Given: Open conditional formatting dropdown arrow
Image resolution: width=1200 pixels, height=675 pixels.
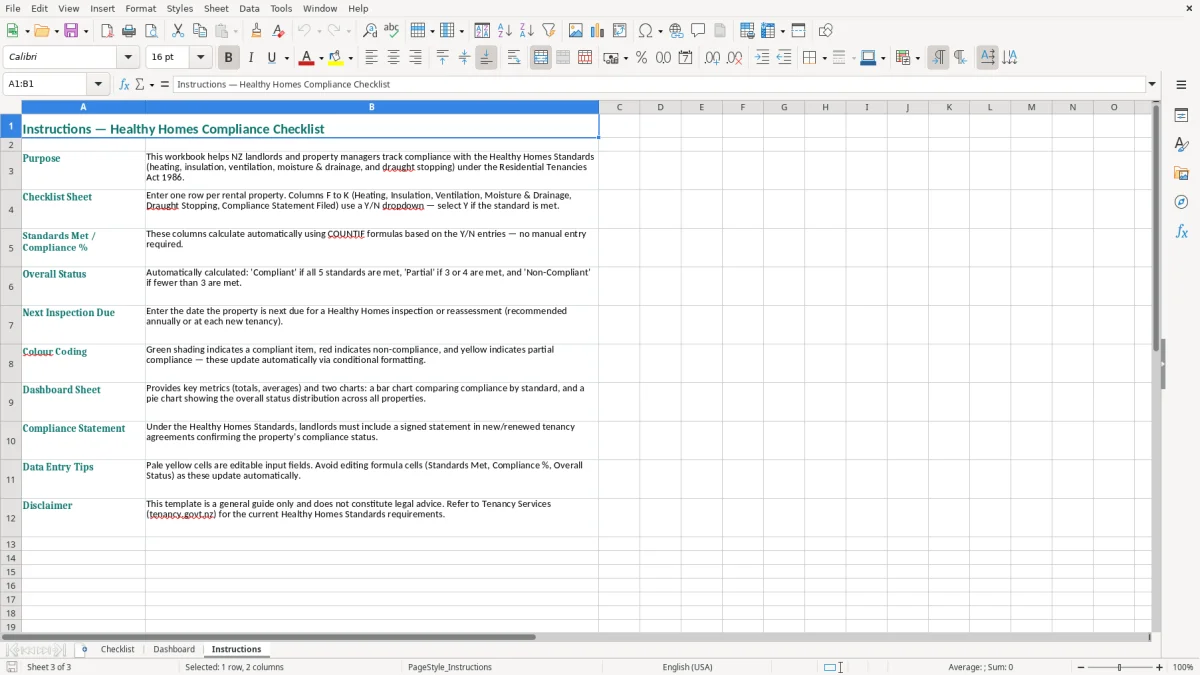Looking at the screenshot, I should tap(917, 58).
